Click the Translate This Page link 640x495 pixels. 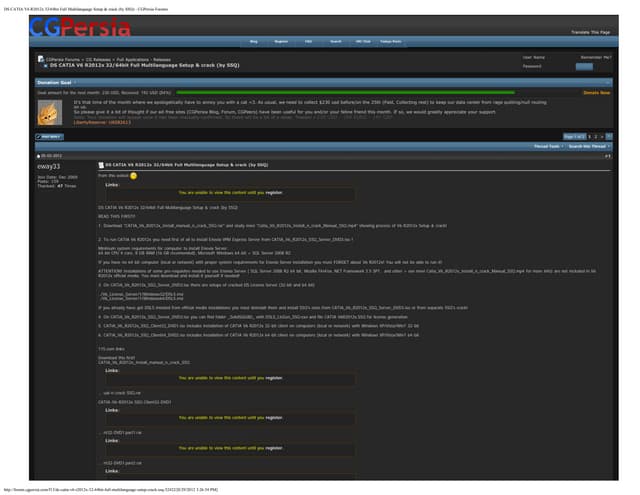[589, 32]
